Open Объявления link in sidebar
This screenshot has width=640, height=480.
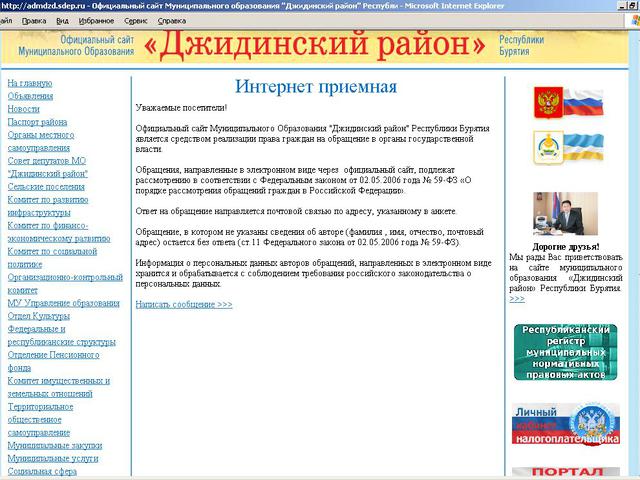30,96
